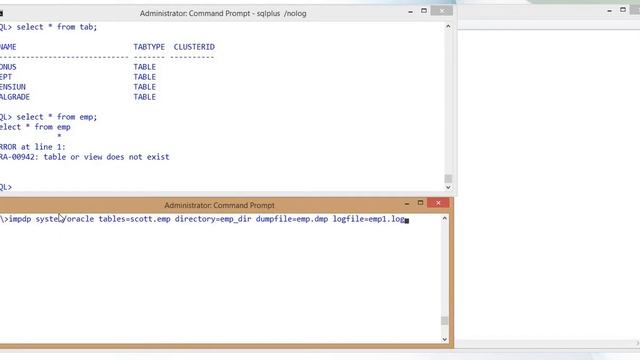
Task: Close the lower Command Prompt window
Action: pos(438,203)
